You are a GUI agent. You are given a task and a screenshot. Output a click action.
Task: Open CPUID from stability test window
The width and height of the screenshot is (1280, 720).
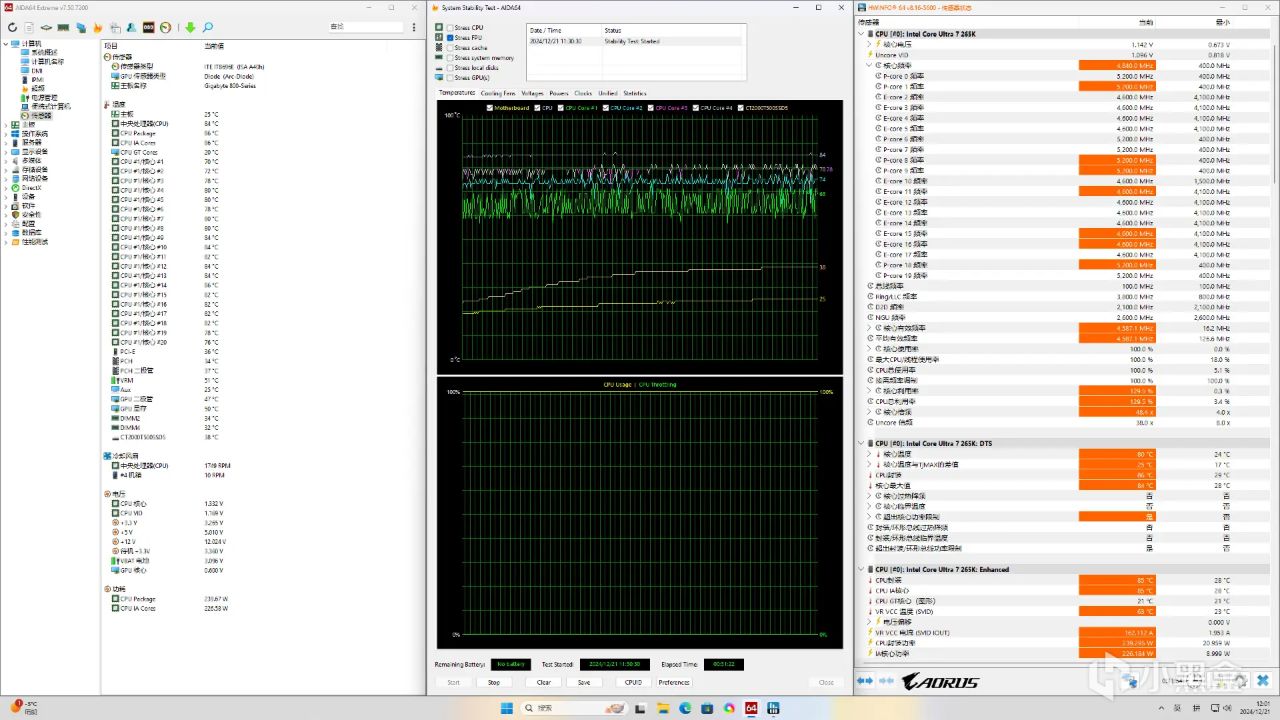click(x=633, y=682)
